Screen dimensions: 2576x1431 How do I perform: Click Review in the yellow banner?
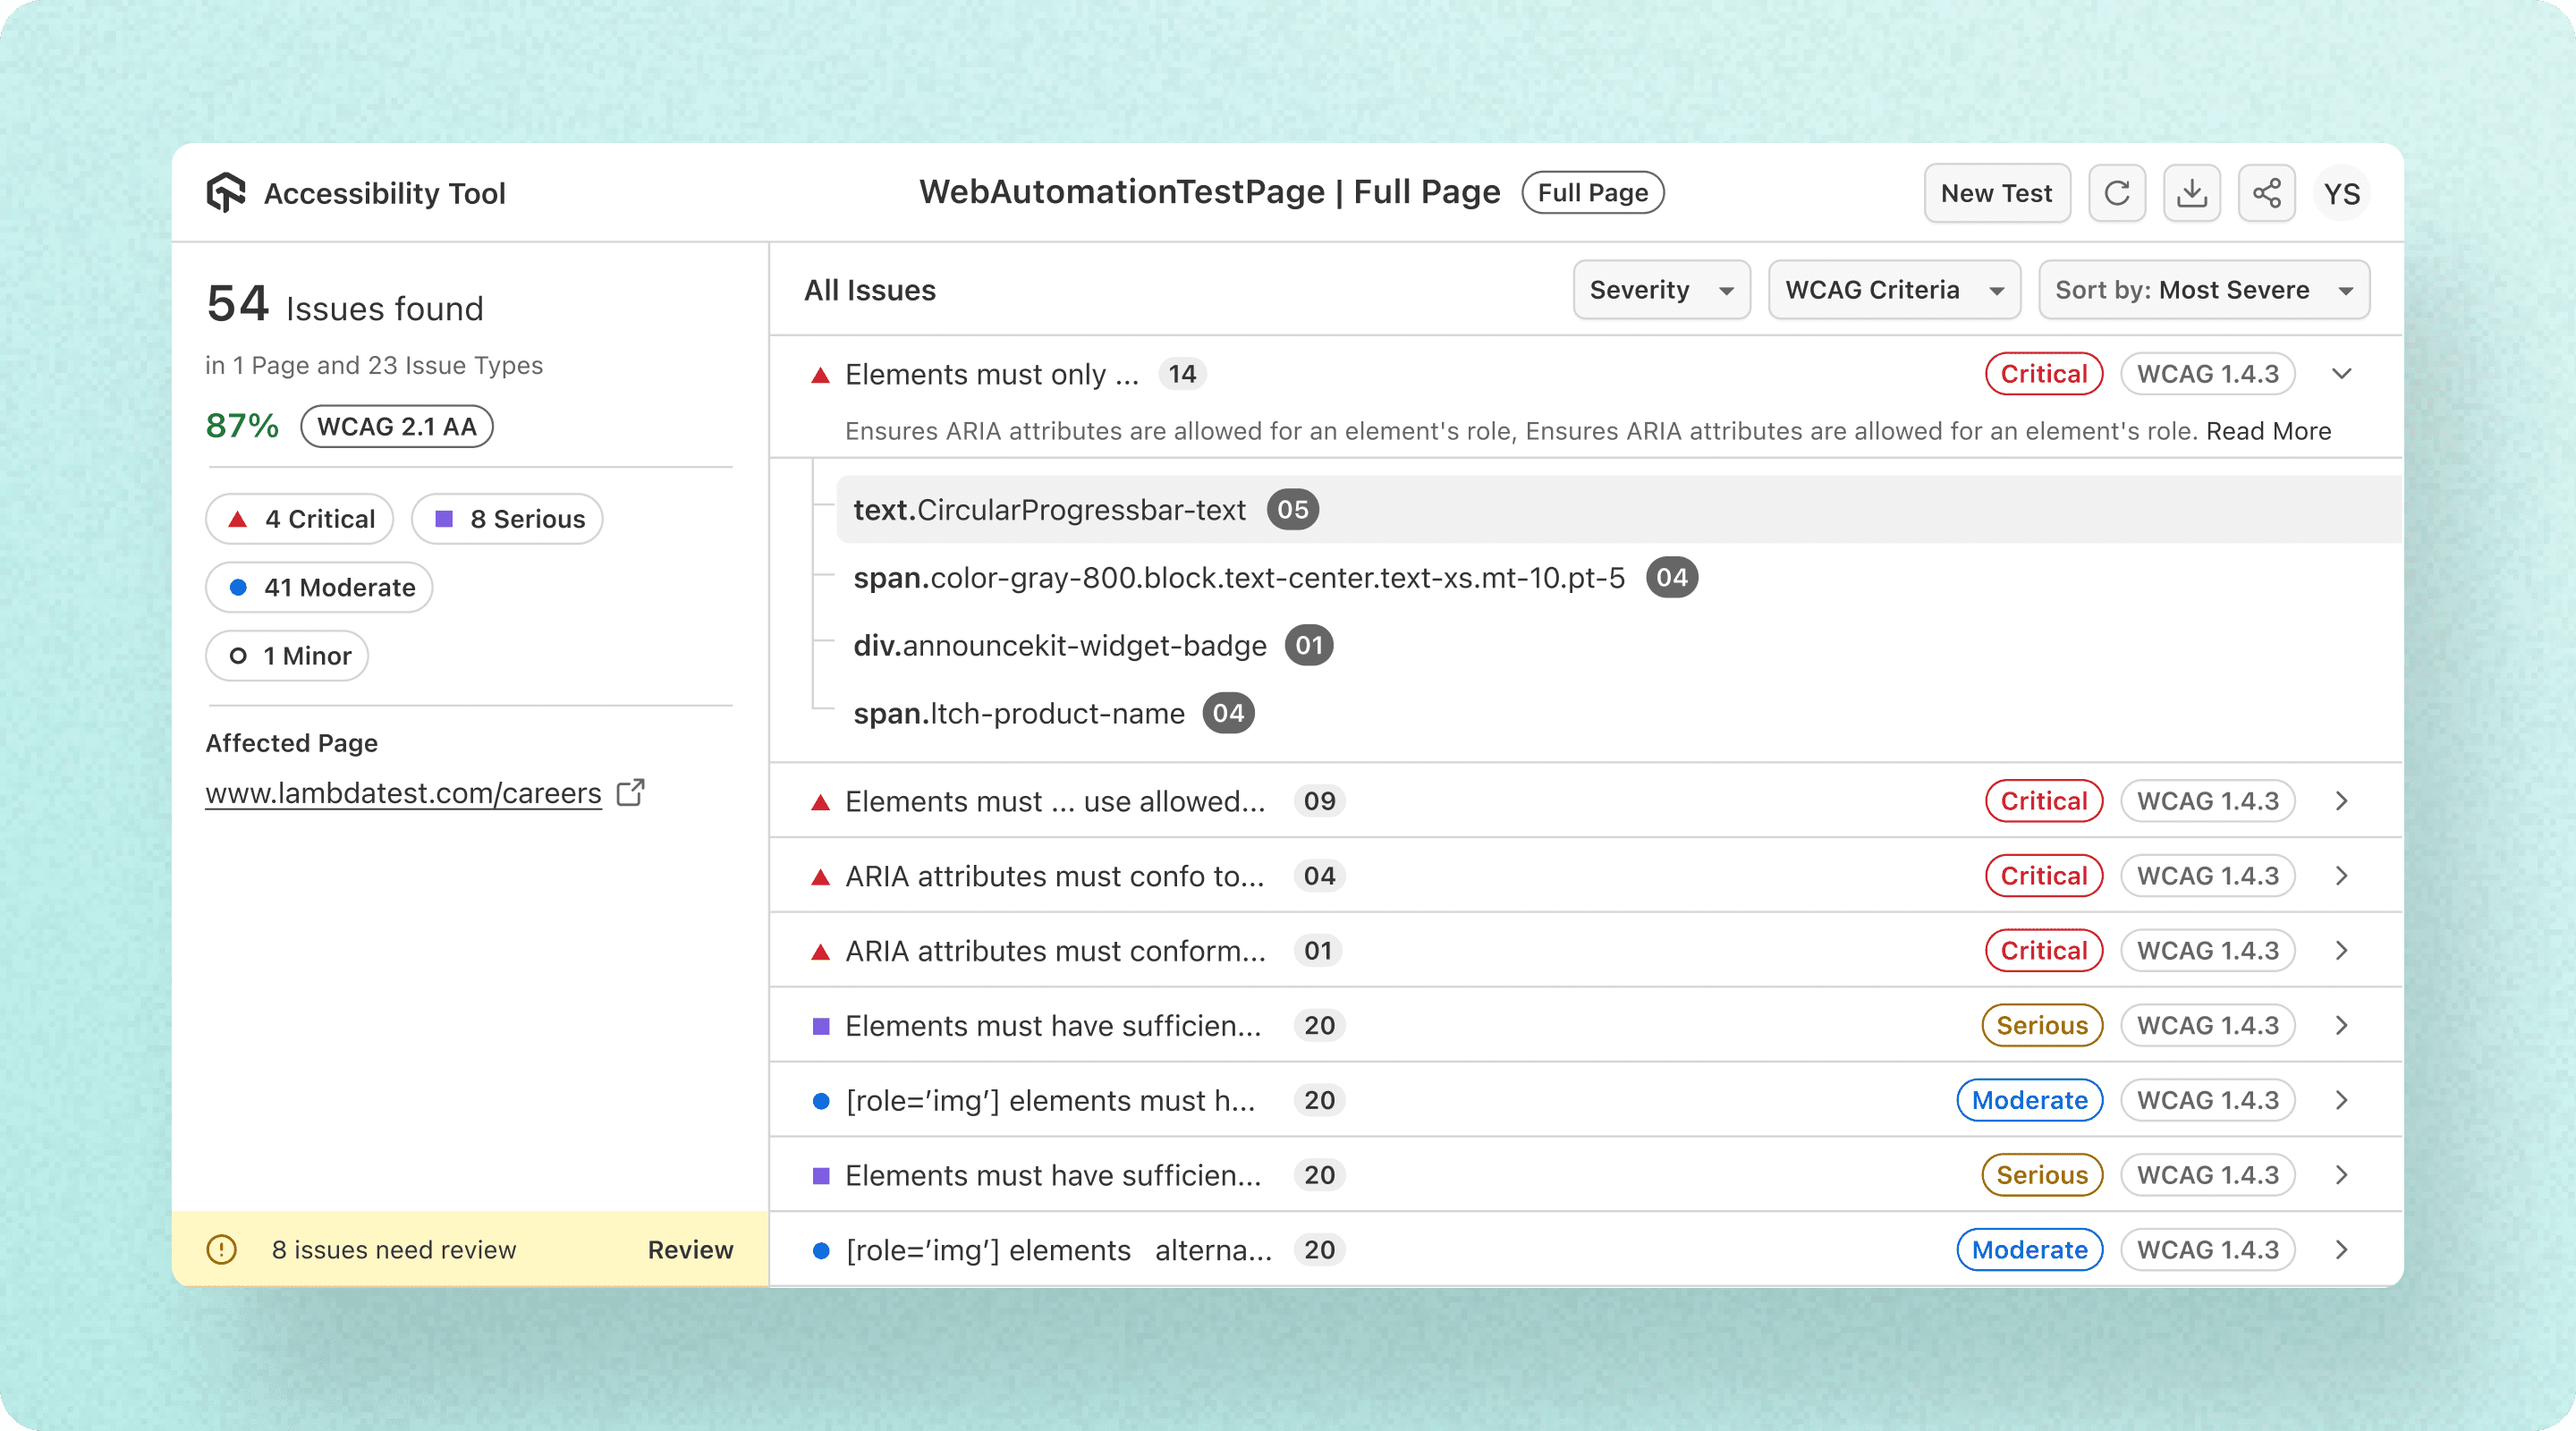point(690,1249)
